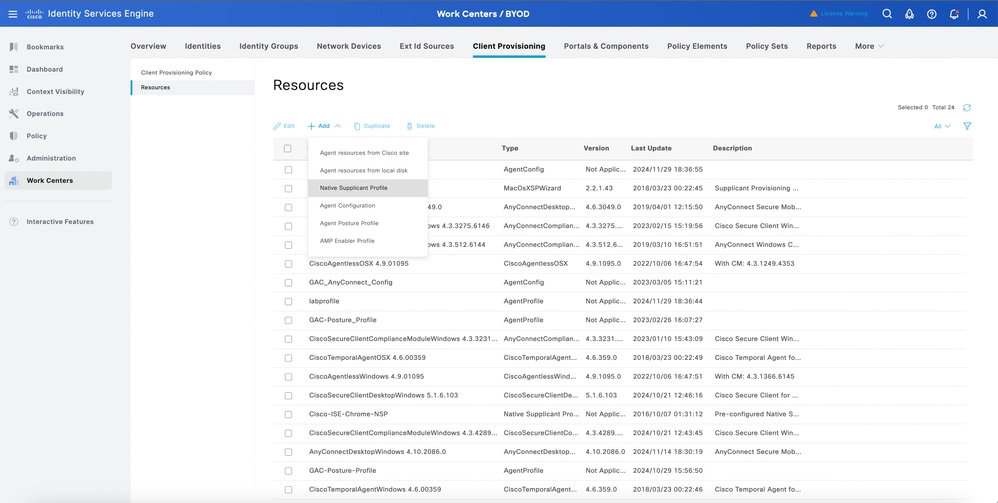Screen dimensions: 998x503
Task: Click the Work Centers sidebar icon
Action: tap(13, 181)
